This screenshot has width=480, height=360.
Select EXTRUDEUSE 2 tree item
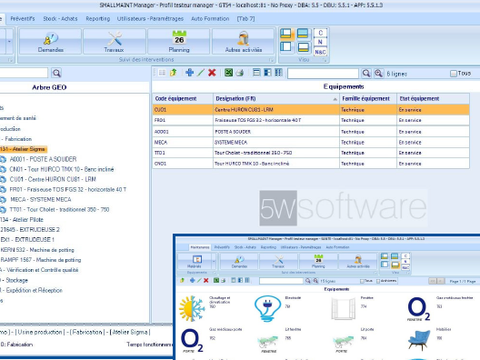pyautogui.click(x=30, y=229)
